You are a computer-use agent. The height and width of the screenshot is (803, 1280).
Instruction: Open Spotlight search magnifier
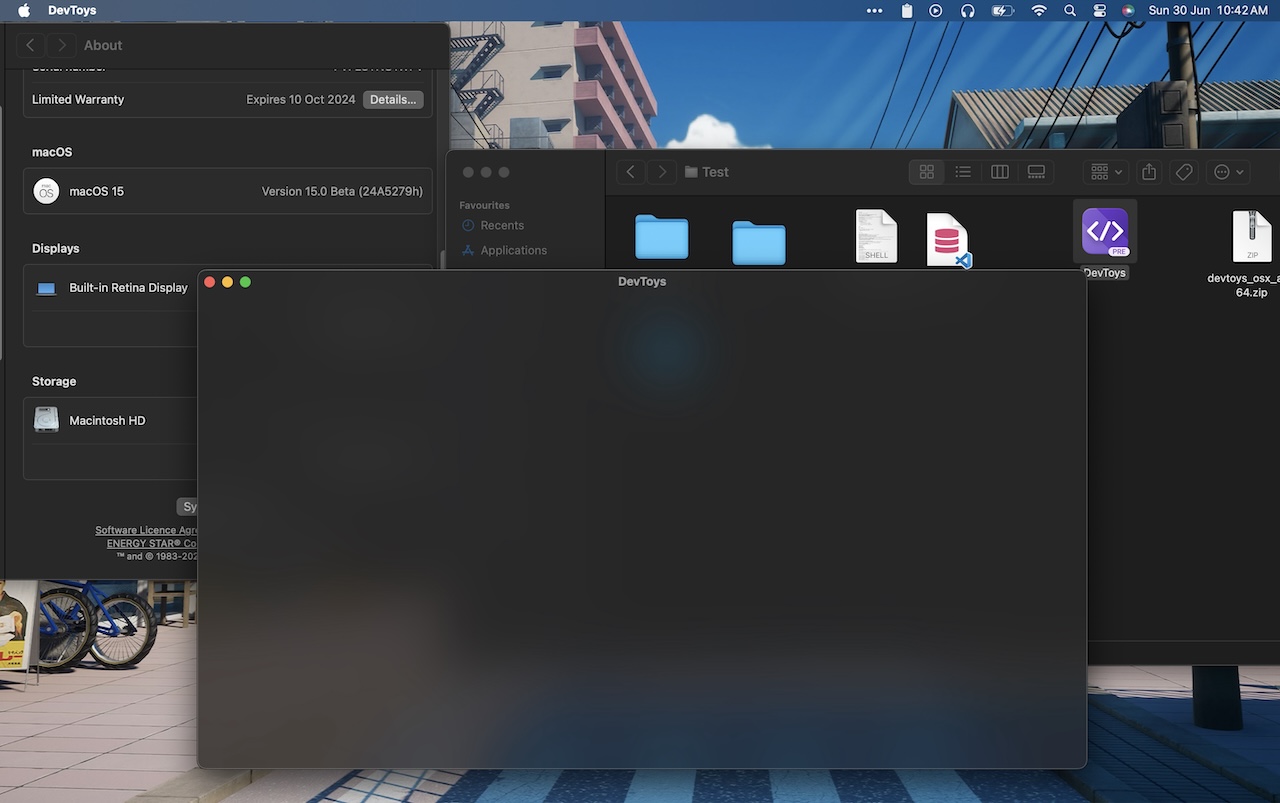coord(1070,10)
